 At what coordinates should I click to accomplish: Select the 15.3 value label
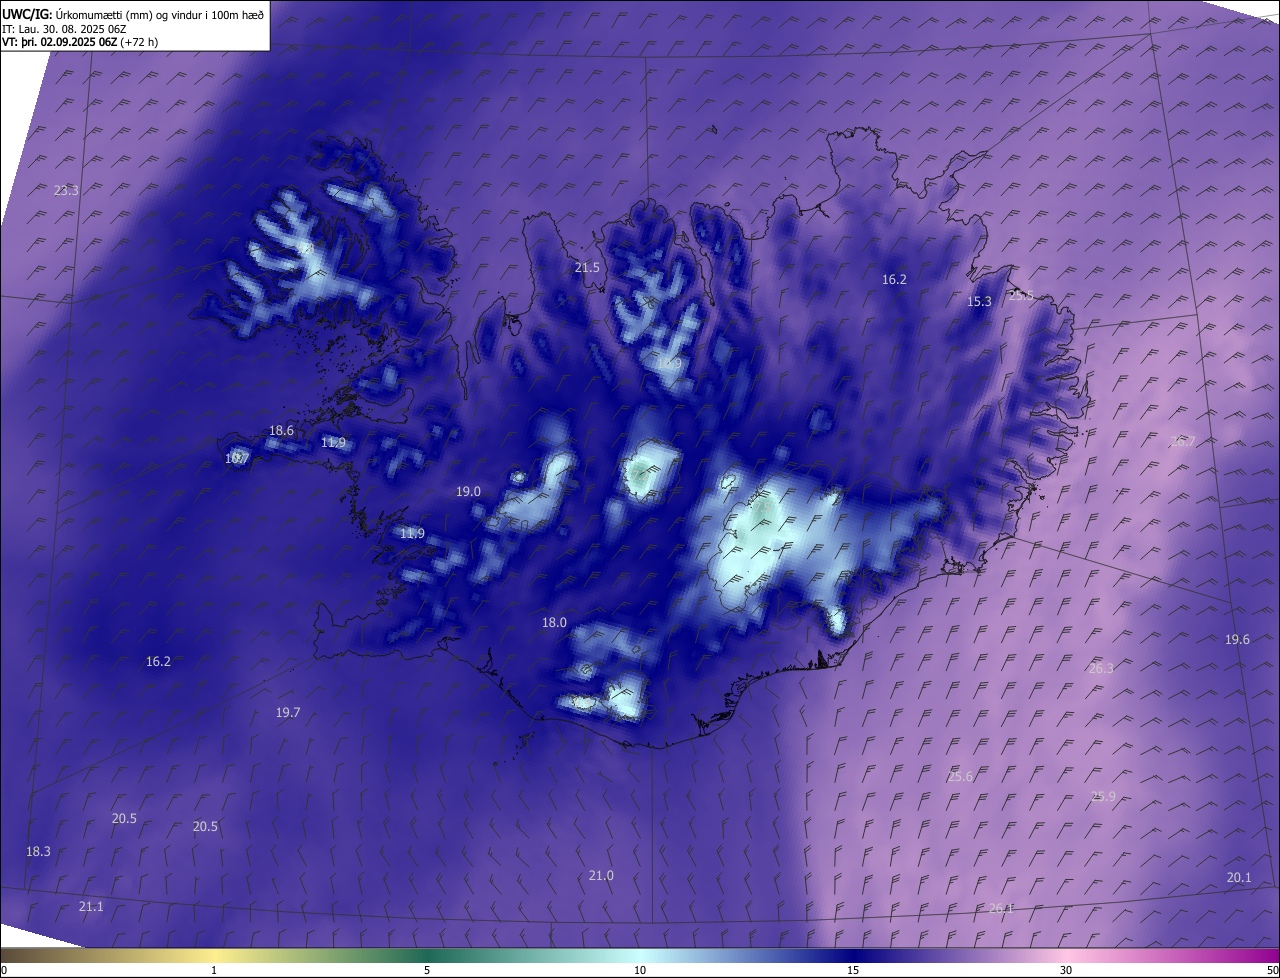tap(979, 301)
